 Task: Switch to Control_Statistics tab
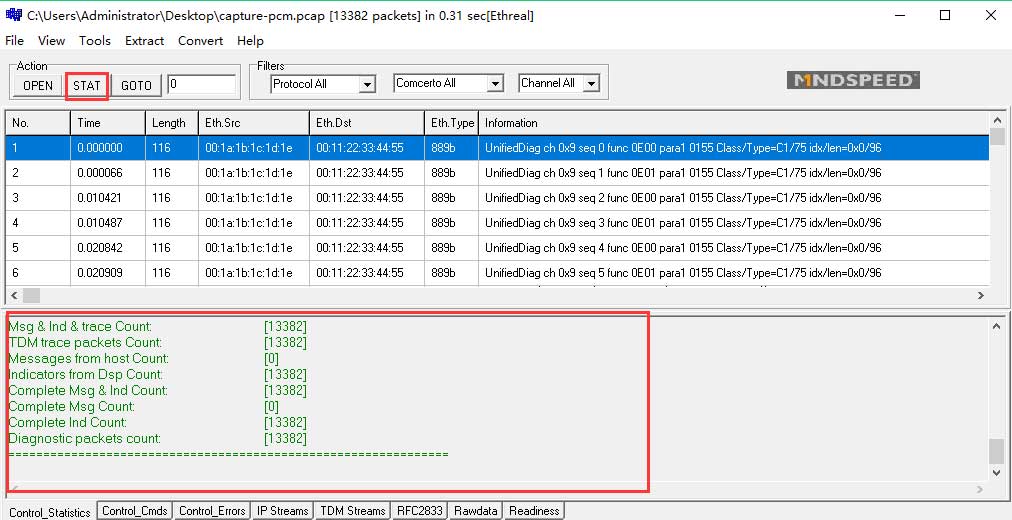tap(50, 512)
